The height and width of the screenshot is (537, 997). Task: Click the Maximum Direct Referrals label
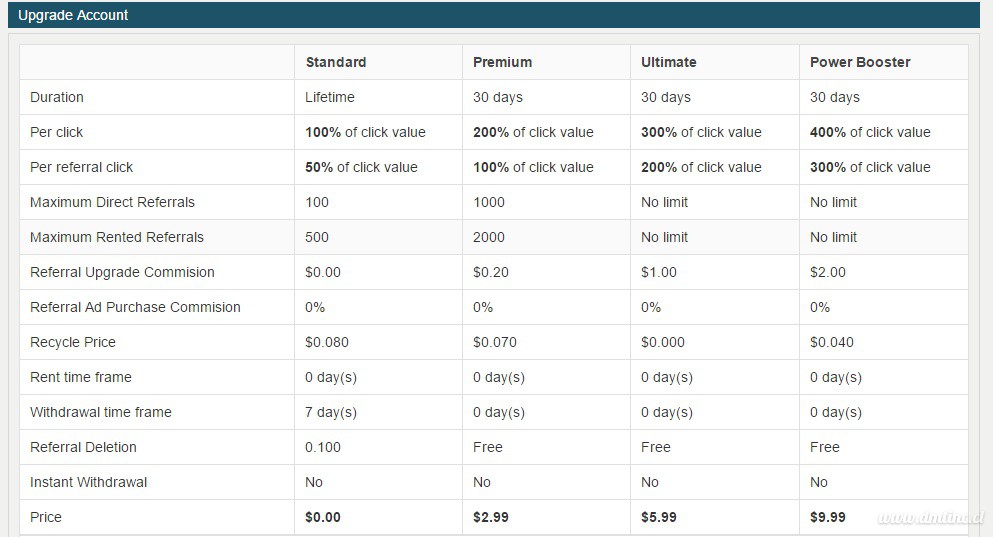(112, 202)
